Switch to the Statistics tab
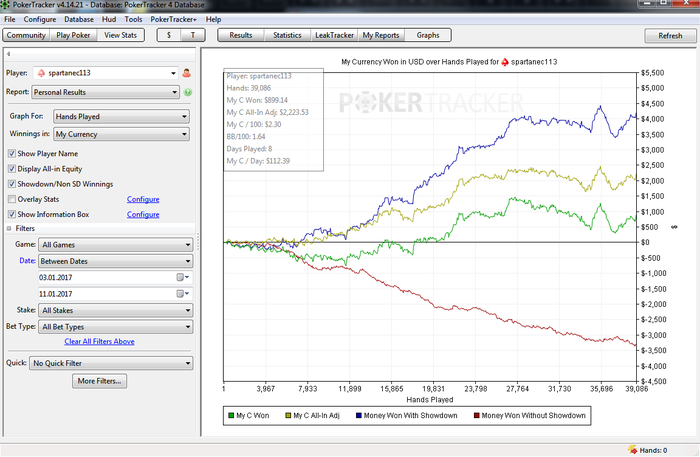This screenshot has width=700, height=457. pyautogui.click(x=287, y=35)
